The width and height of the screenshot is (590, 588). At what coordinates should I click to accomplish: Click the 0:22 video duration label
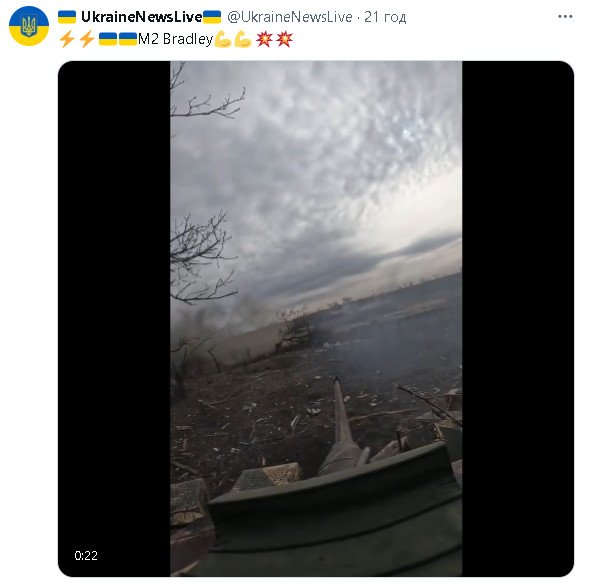tap(86, 555)
